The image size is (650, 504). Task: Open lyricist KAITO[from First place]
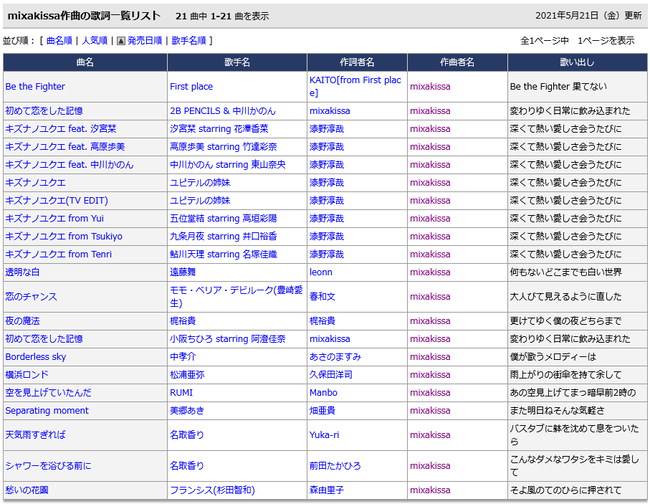[x=355, y=86]
